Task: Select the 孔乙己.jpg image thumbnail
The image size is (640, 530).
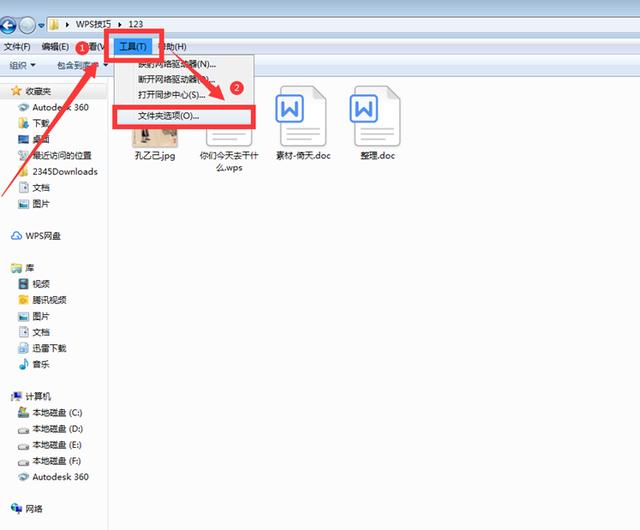Action: pos(155,137)
